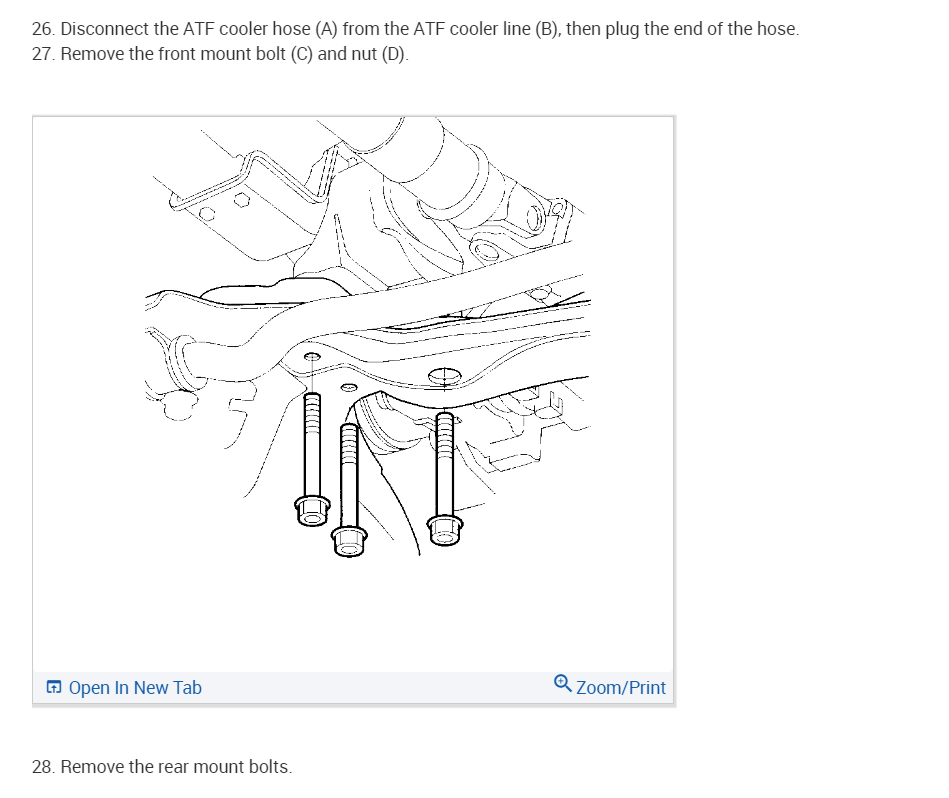Screen dimensions: 949x798
Task: Click the gray footer bar between the links
Action: pos(377,688)
